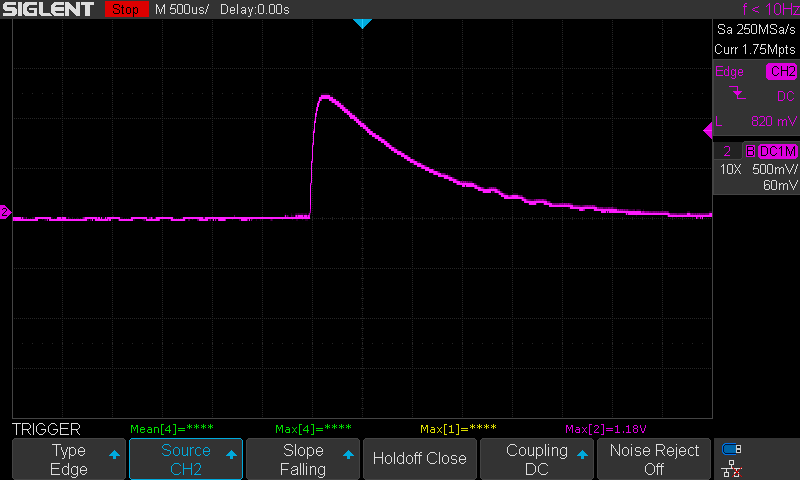
Task: Click the M 500us/ timebase readout
Action: point(181,9)
